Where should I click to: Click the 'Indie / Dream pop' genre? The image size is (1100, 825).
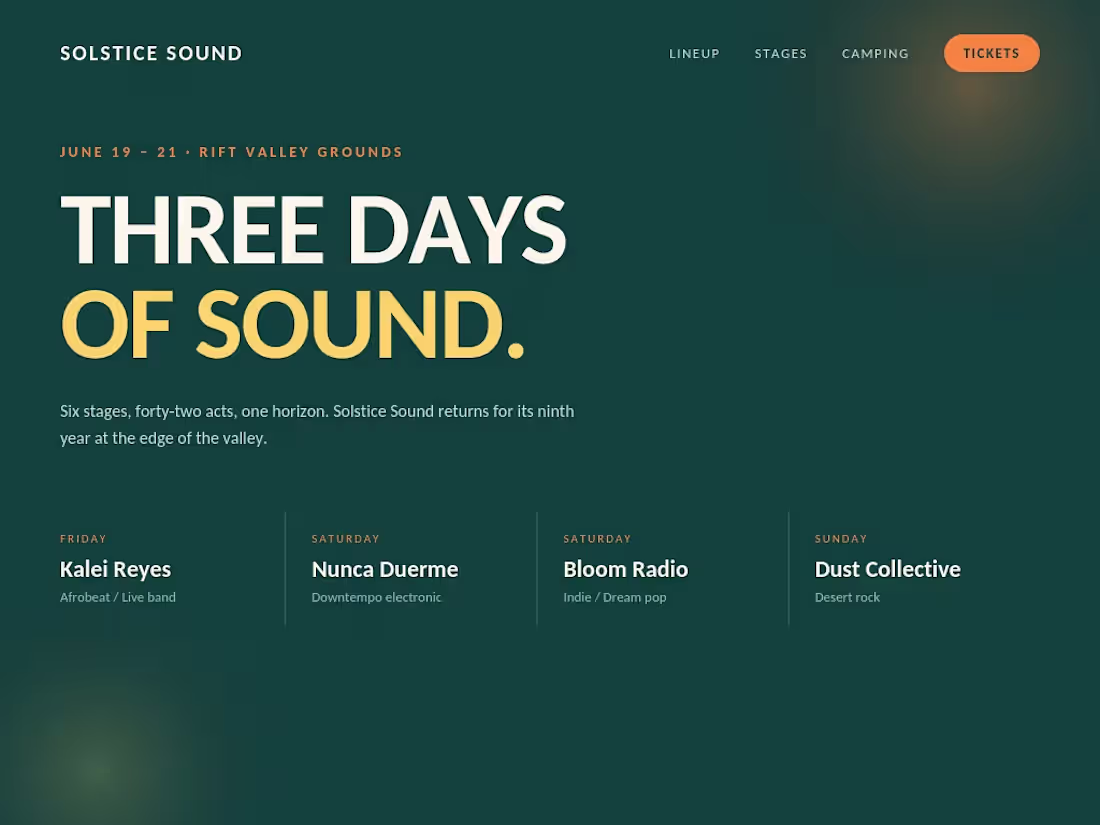point(615,597)
